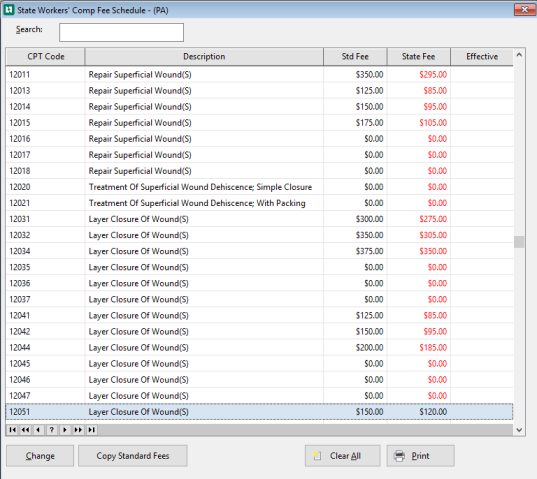Screen dimensions: 537x479
Task: Click the Clear All button
Action: pos(342,456)
